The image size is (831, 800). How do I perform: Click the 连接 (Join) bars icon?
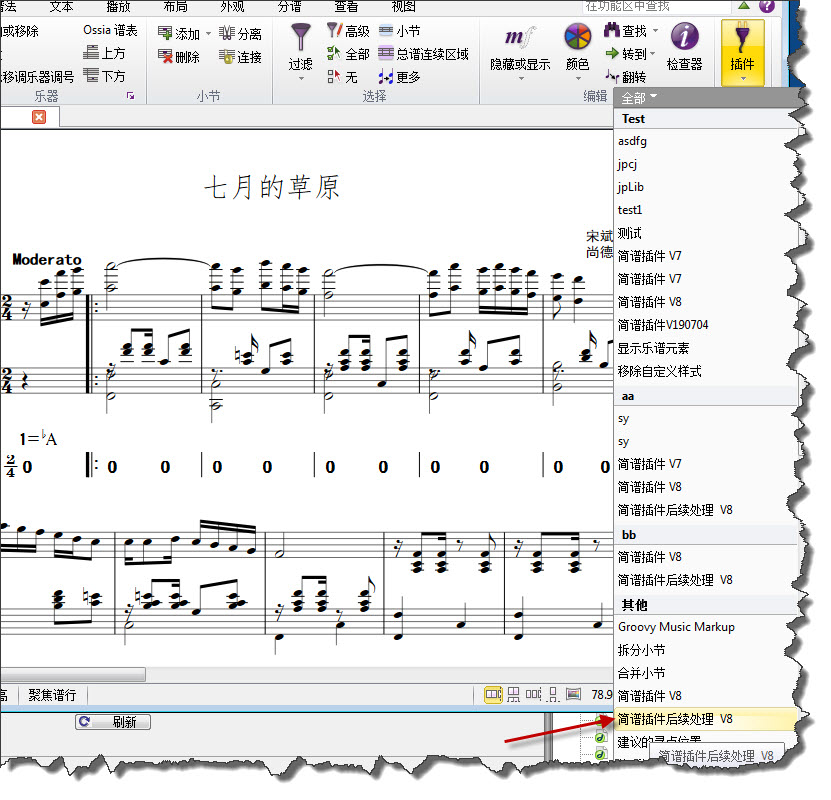(x=228, y=57)
